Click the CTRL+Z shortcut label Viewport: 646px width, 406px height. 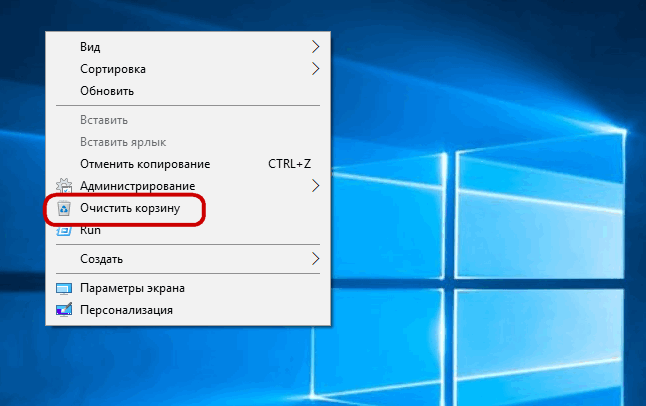289,164
